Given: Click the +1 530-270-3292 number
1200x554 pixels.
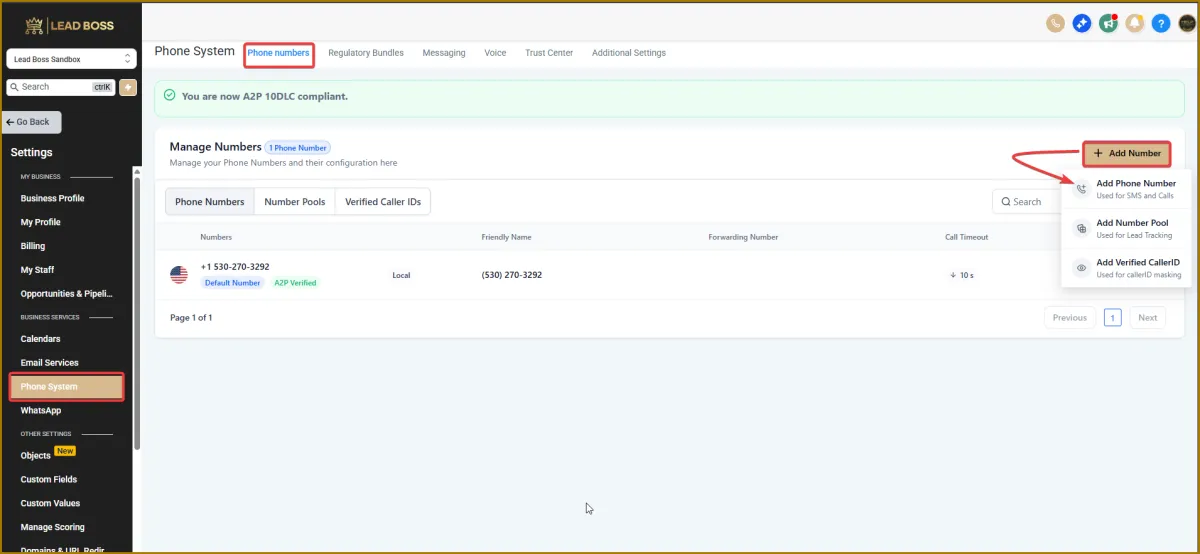Looking at the screenshot, I should tap(235, 267).
